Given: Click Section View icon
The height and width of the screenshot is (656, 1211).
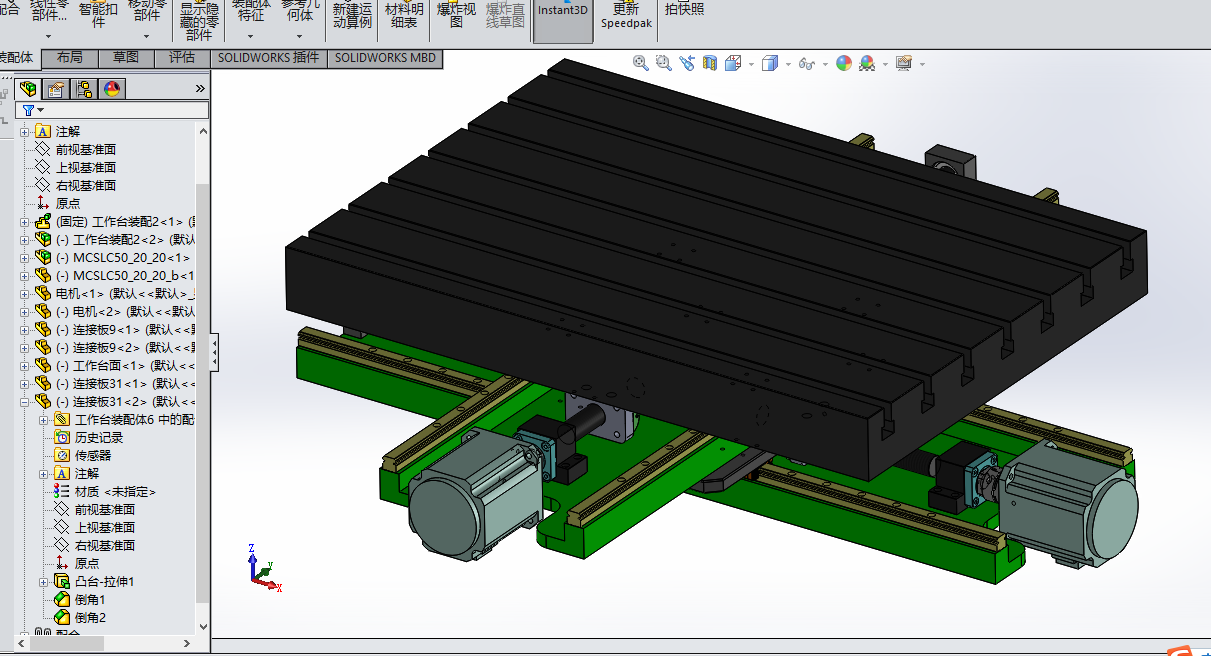Looking at the screenshot, I should point(710,63).
